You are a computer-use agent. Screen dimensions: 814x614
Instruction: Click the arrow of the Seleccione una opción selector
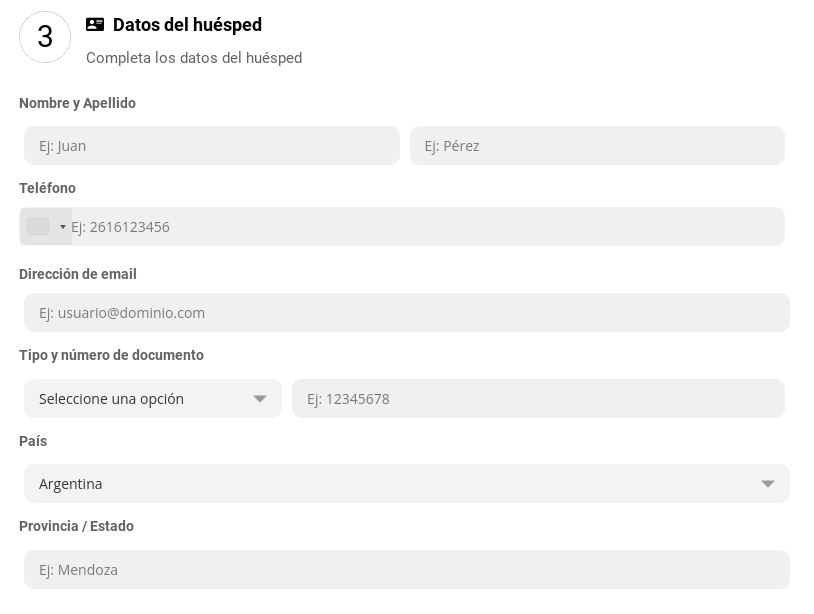click(260, 399)
